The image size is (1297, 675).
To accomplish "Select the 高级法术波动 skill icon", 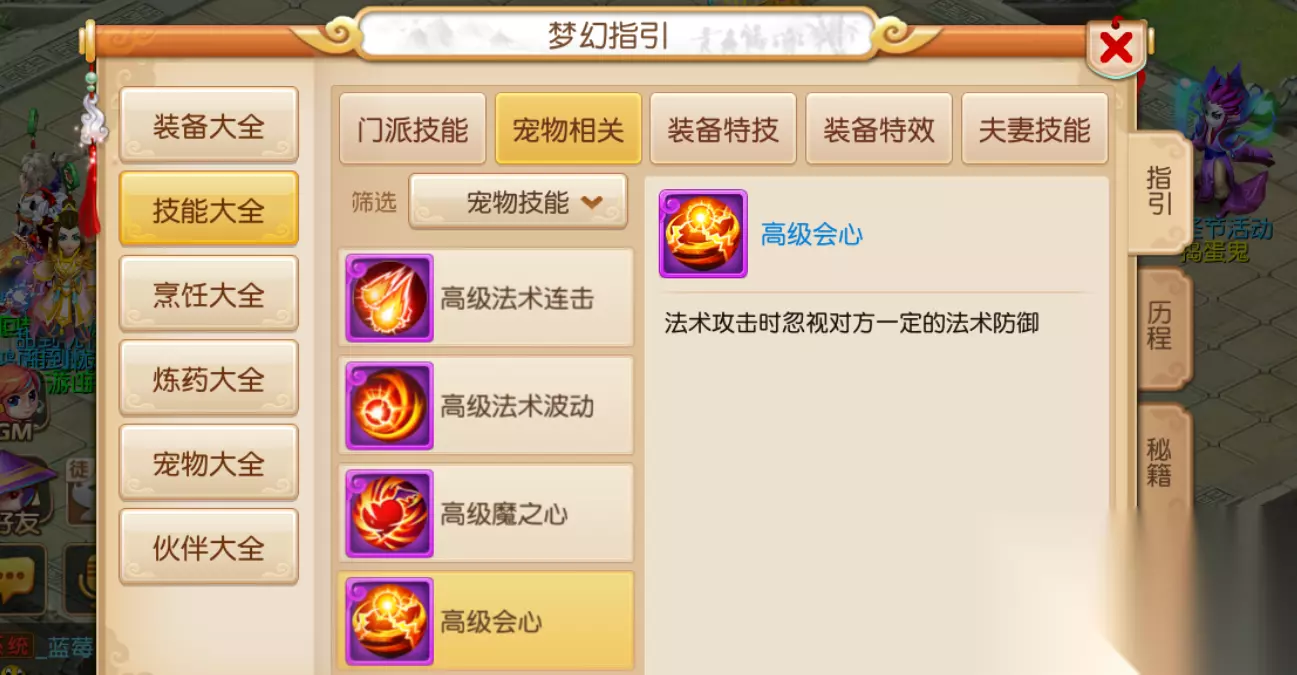I will 389,406.
